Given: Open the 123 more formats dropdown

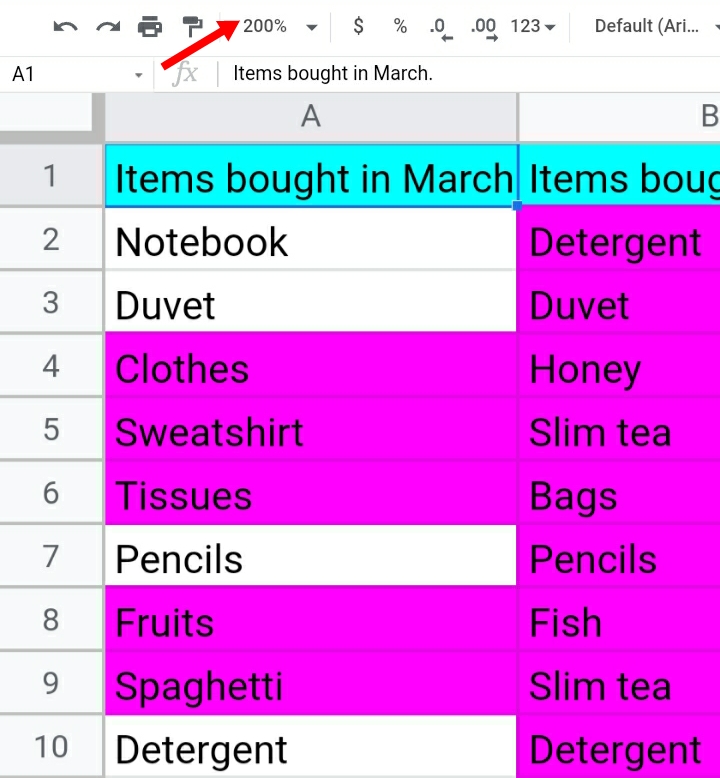Looking at the screenshot, I should click(x=533, y=26).
